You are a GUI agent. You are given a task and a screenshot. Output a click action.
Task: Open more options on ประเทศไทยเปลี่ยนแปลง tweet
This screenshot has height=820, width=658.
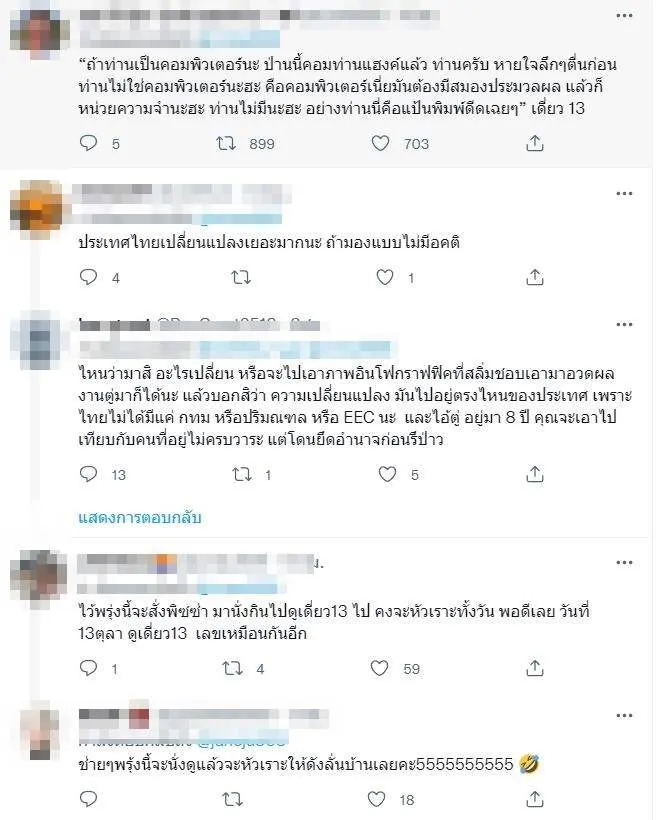[x=625, y=193]
